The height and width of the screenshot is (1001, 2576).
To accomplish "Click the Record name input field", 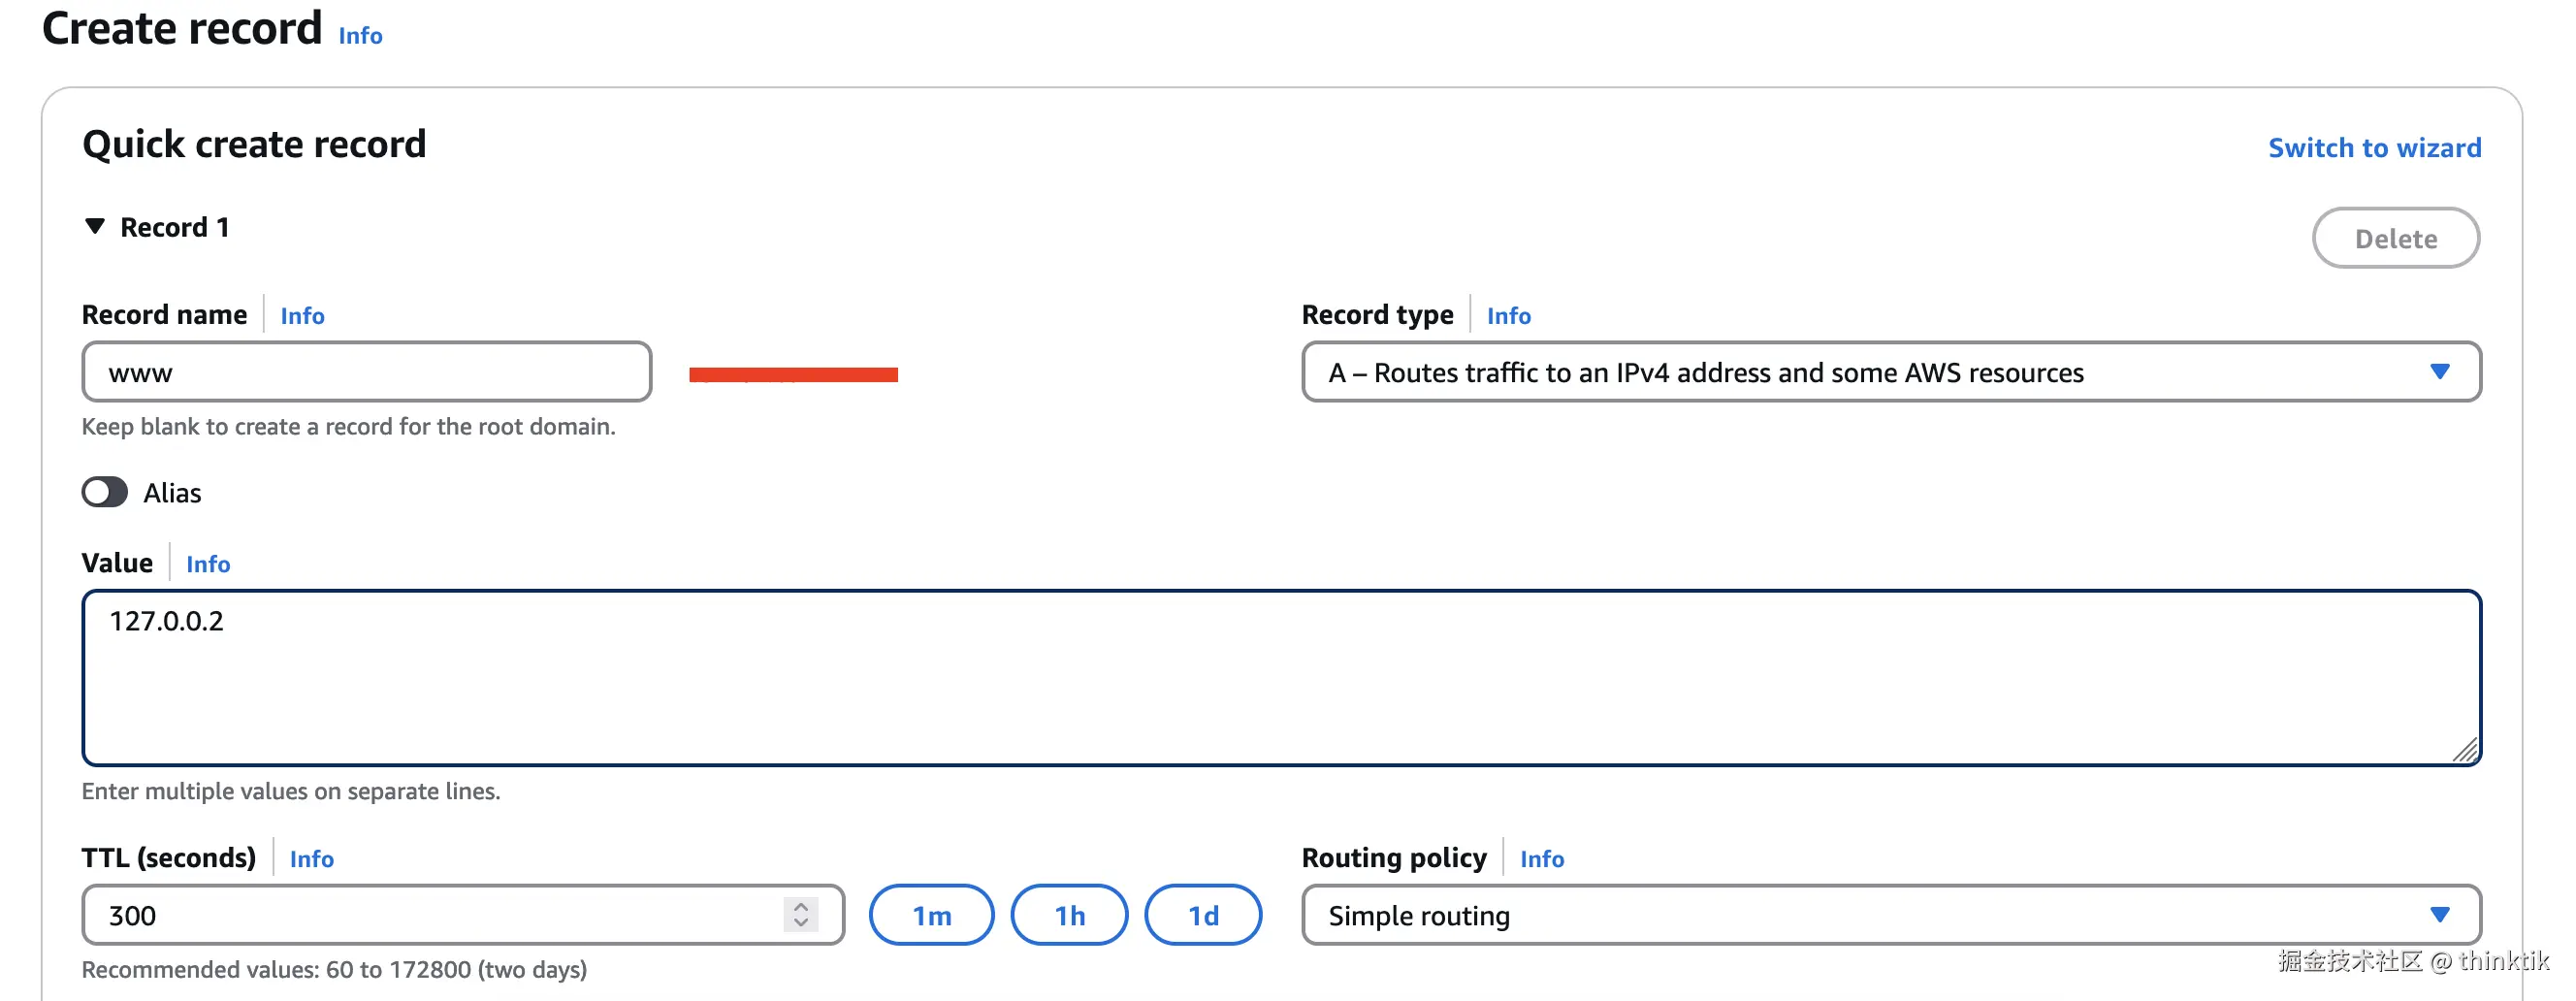I will click(366, 372).
